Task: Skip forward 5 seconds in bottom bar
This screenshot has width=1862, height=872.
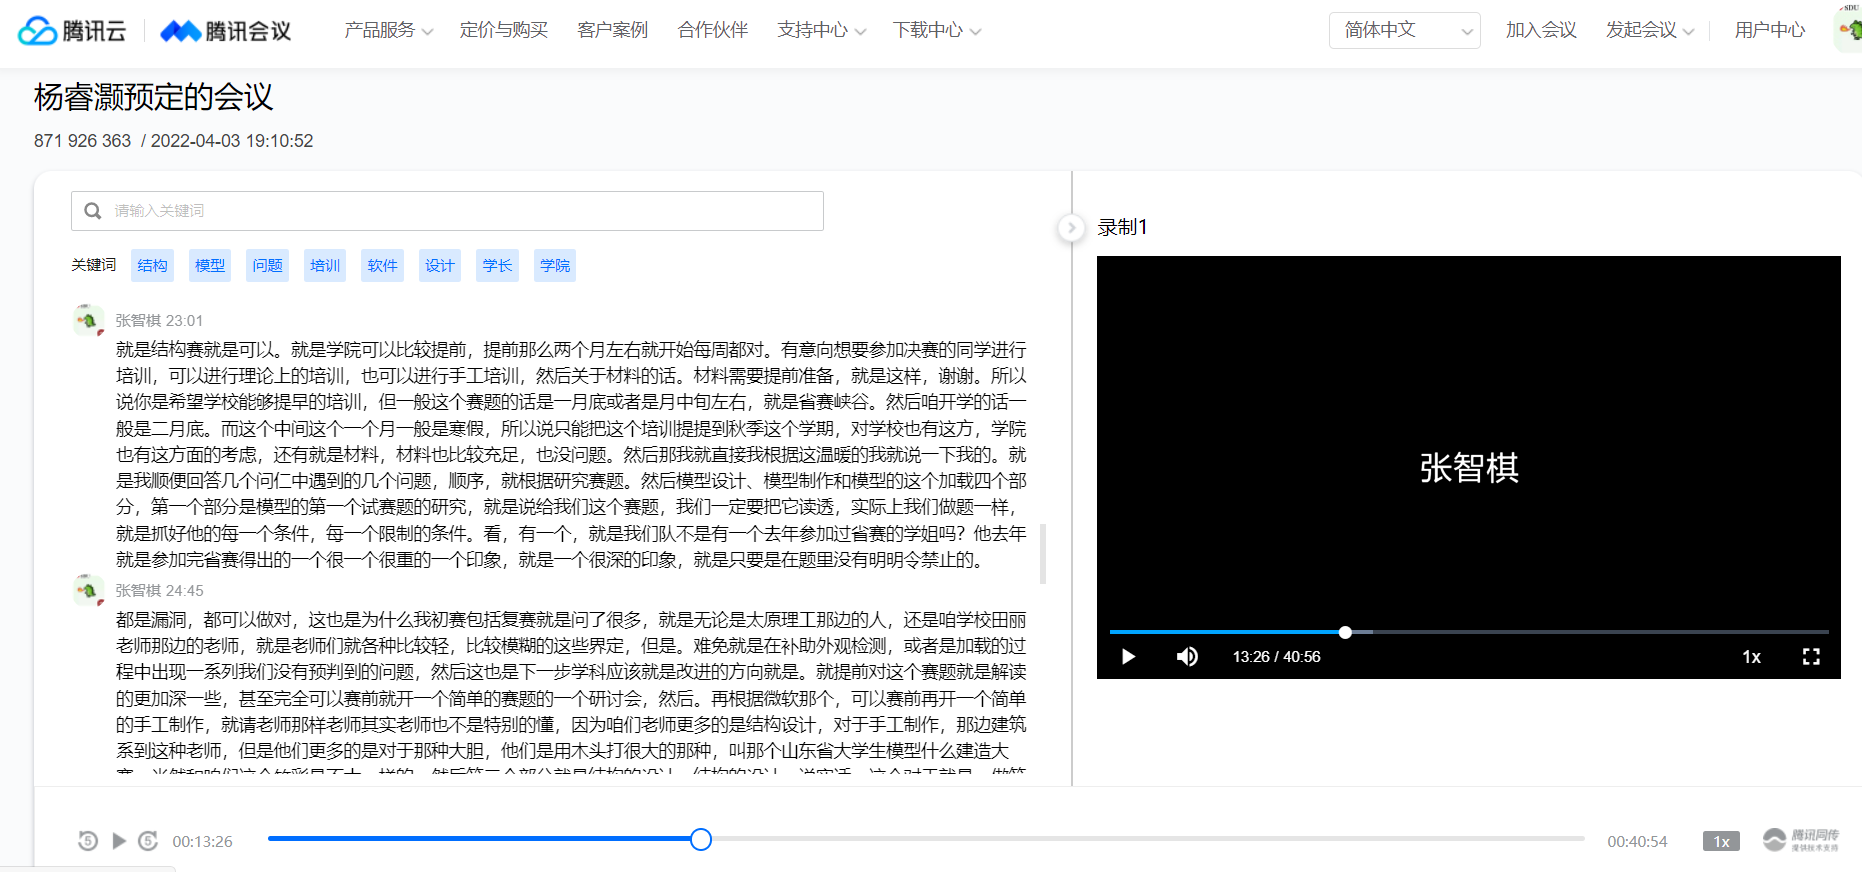Action: tap(148, 841)
